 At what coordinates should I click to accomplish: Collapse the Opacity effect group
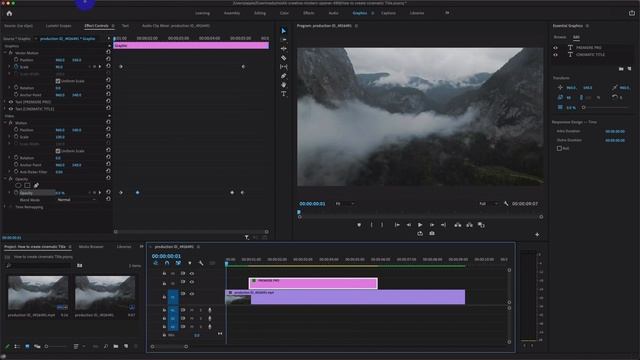click(x=5, y=179)
